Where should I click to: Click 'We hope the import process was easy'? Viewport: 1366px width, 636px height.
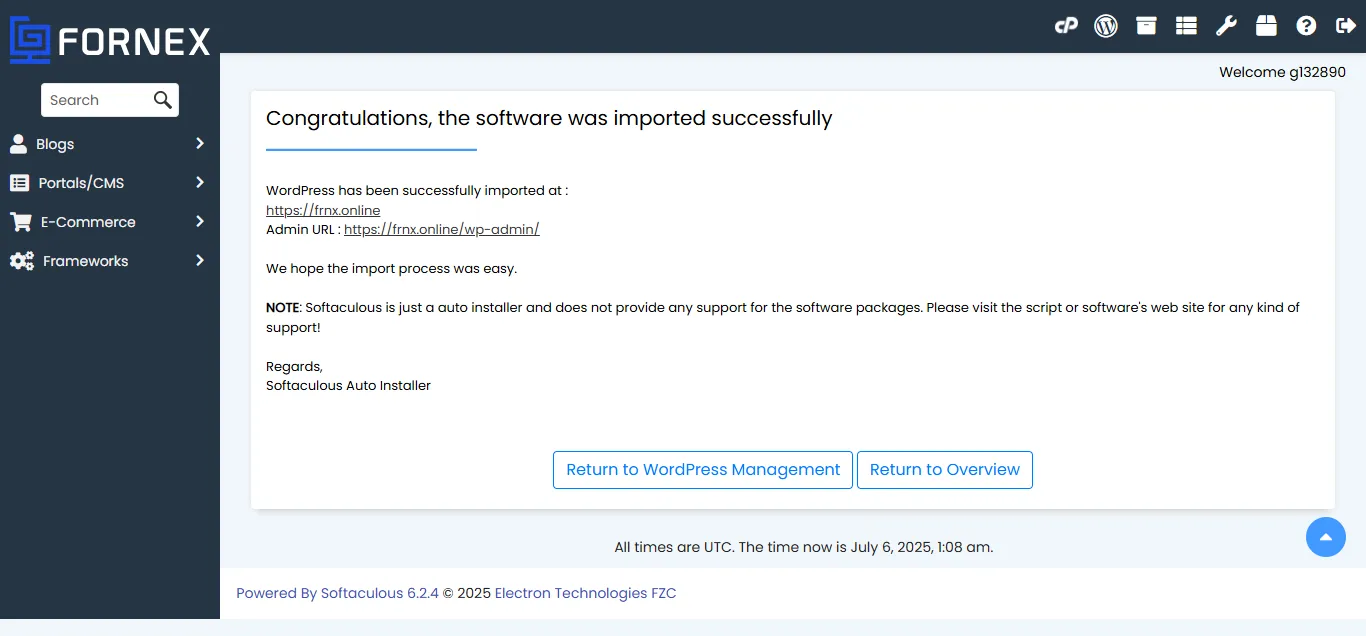point(391,268)
